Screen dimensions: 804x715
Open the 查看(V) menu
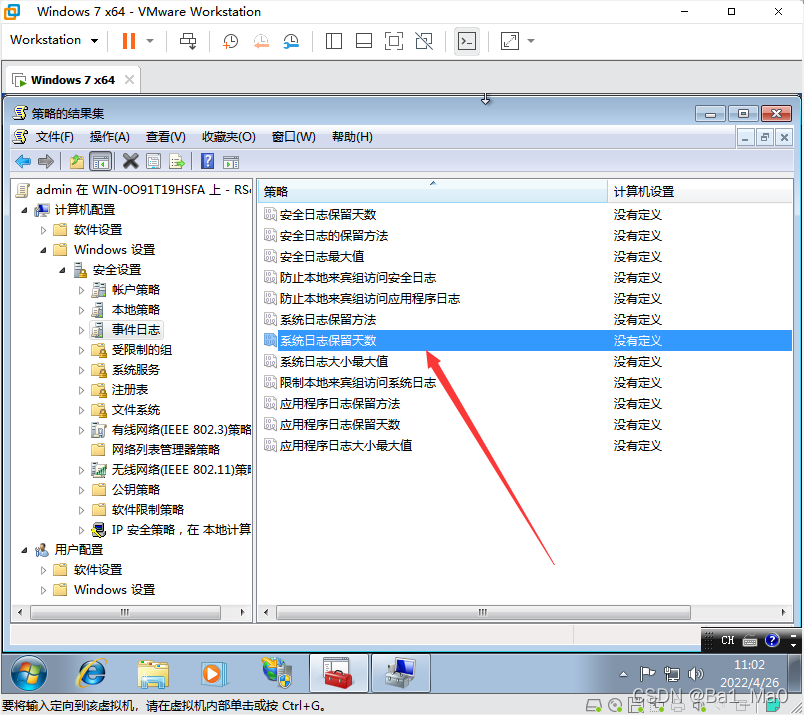coord(166,137)
